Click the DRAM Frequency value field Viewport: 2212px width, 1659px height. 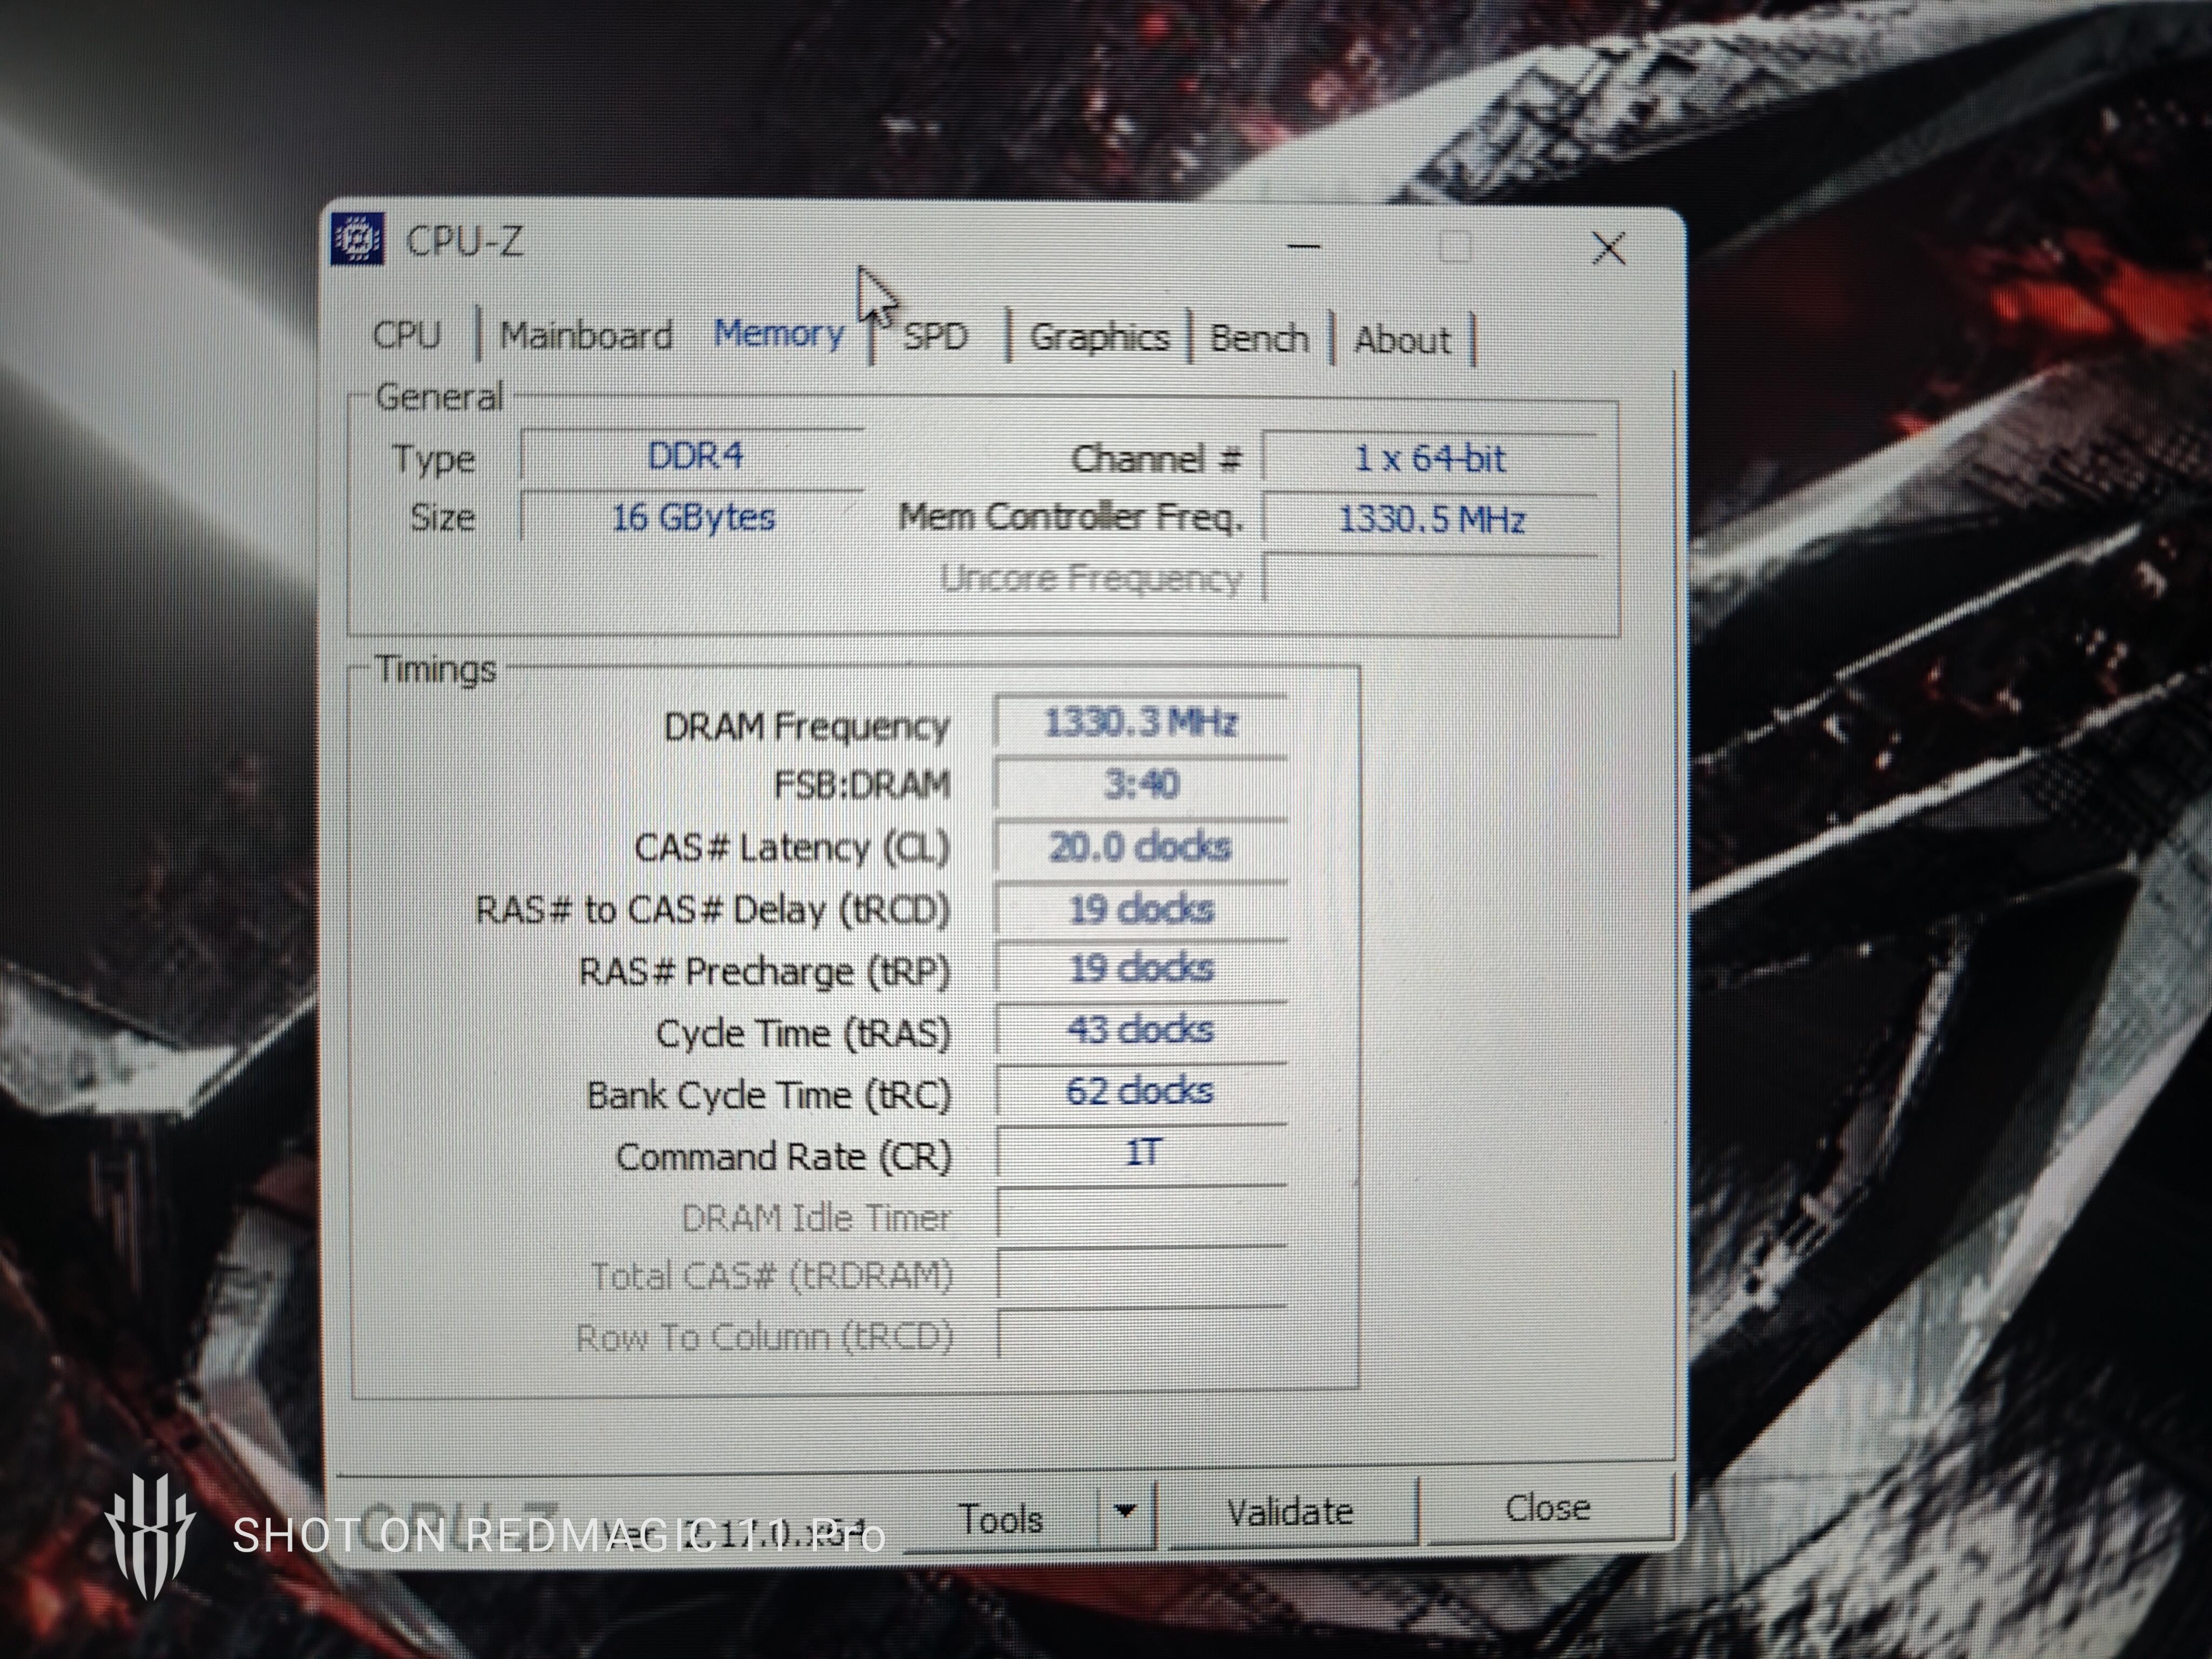[1140, 723]
